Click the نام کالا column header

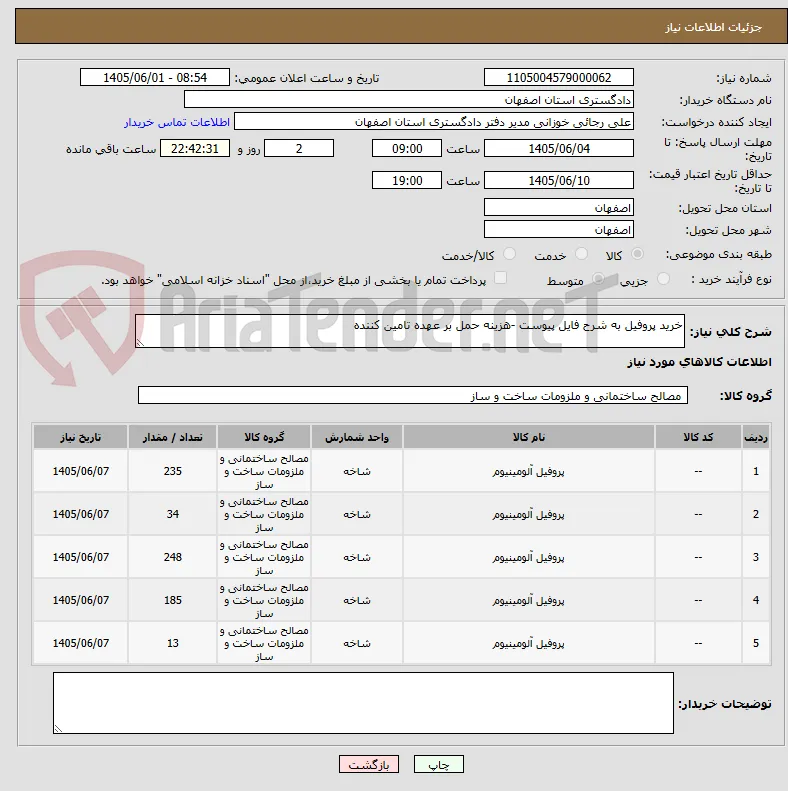click(x=529, y=437)
